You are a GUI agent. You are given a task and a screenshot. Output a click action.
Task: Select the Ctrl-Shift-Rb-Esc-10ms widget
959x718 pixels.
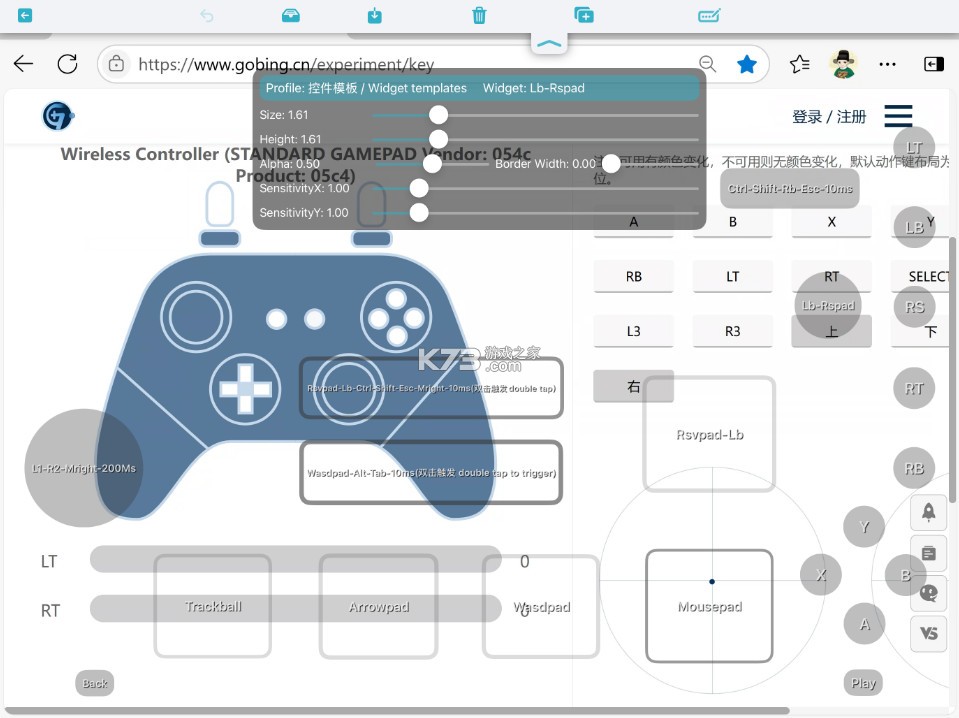790,188
